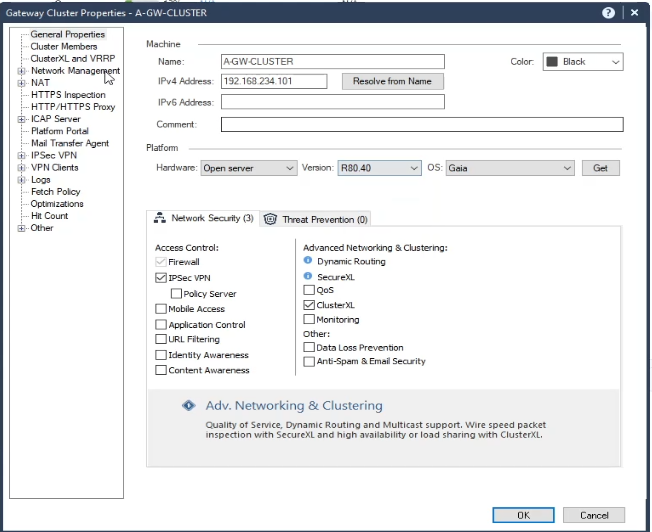Open the OS Gaia dropdown
The height and width of the screenshot is (532, 652).
click(x=510, y=168)
